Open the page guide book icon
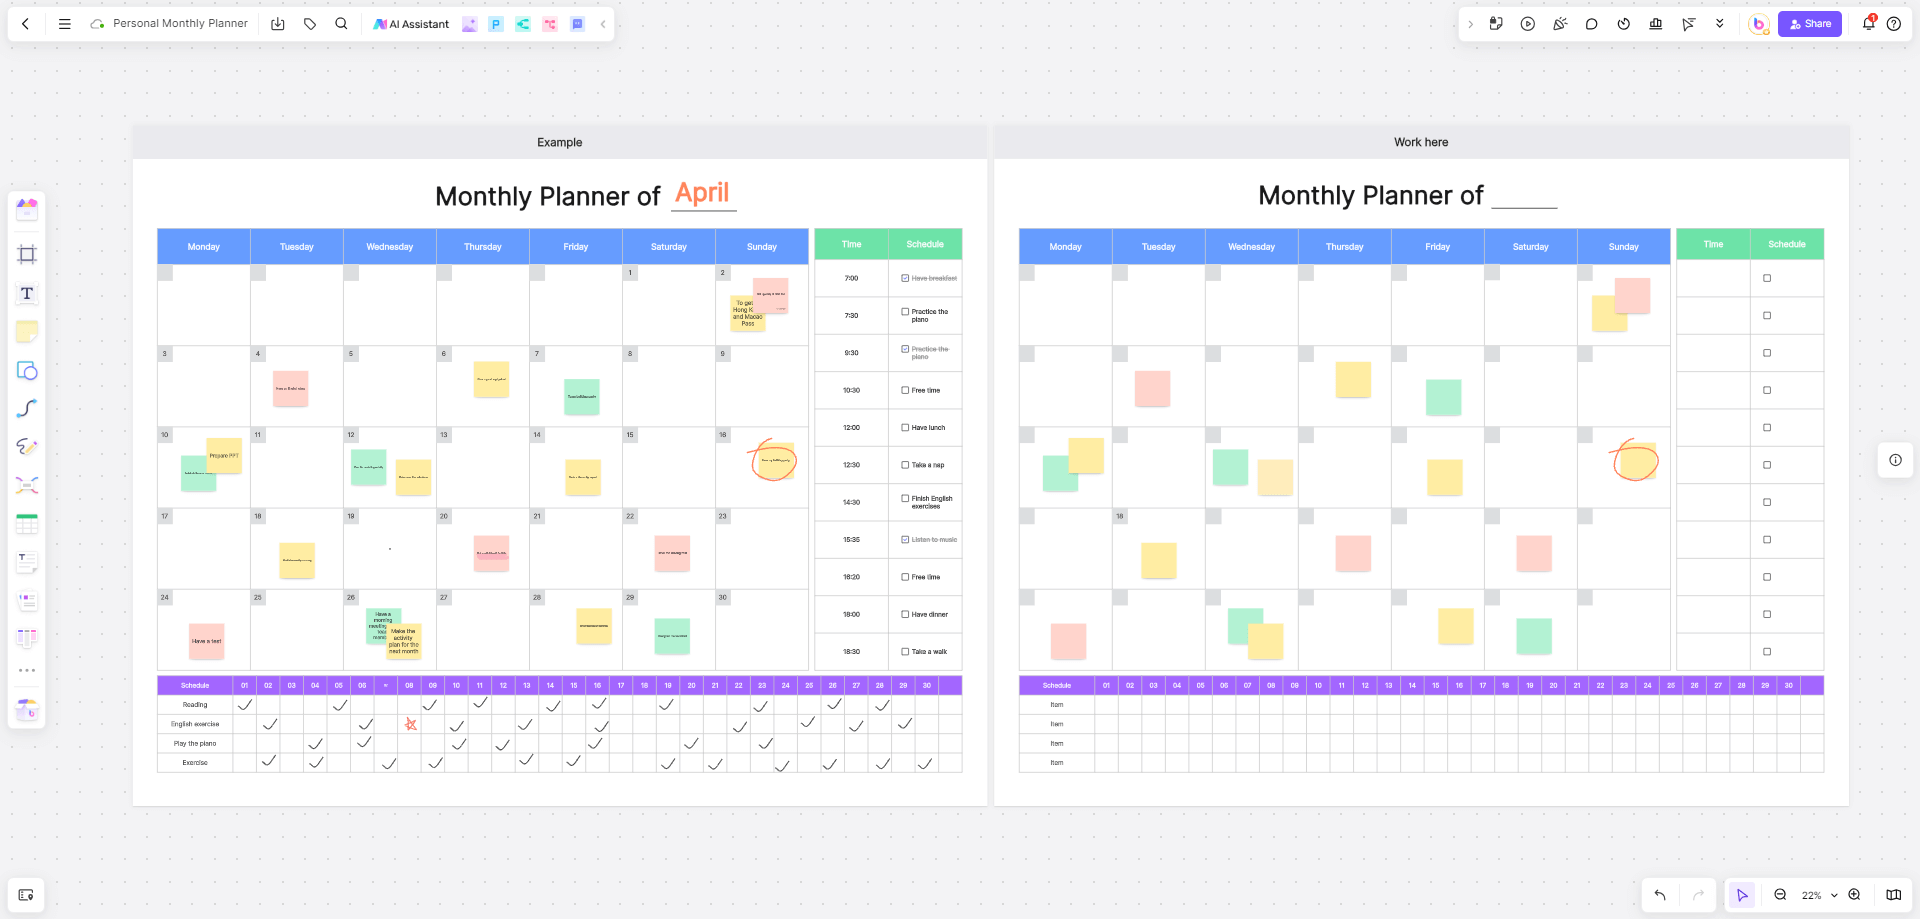The image size is (1920, 919). pos(1893,895)
